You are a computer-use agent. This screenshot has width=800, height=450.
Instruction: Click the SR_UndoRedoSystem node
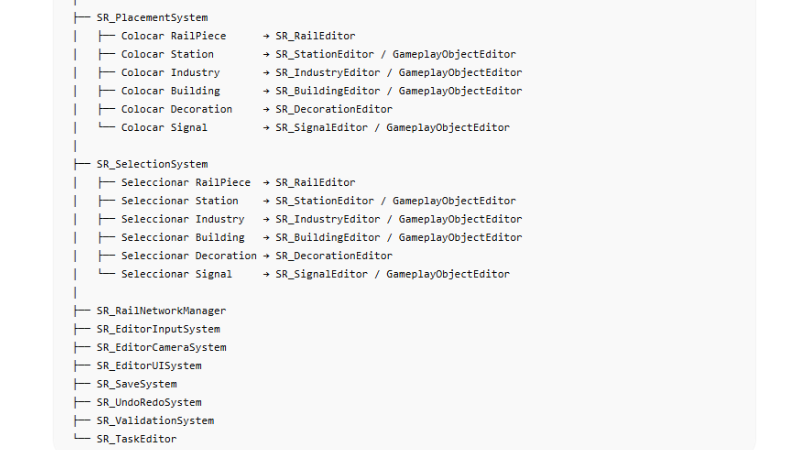point(149,403)
